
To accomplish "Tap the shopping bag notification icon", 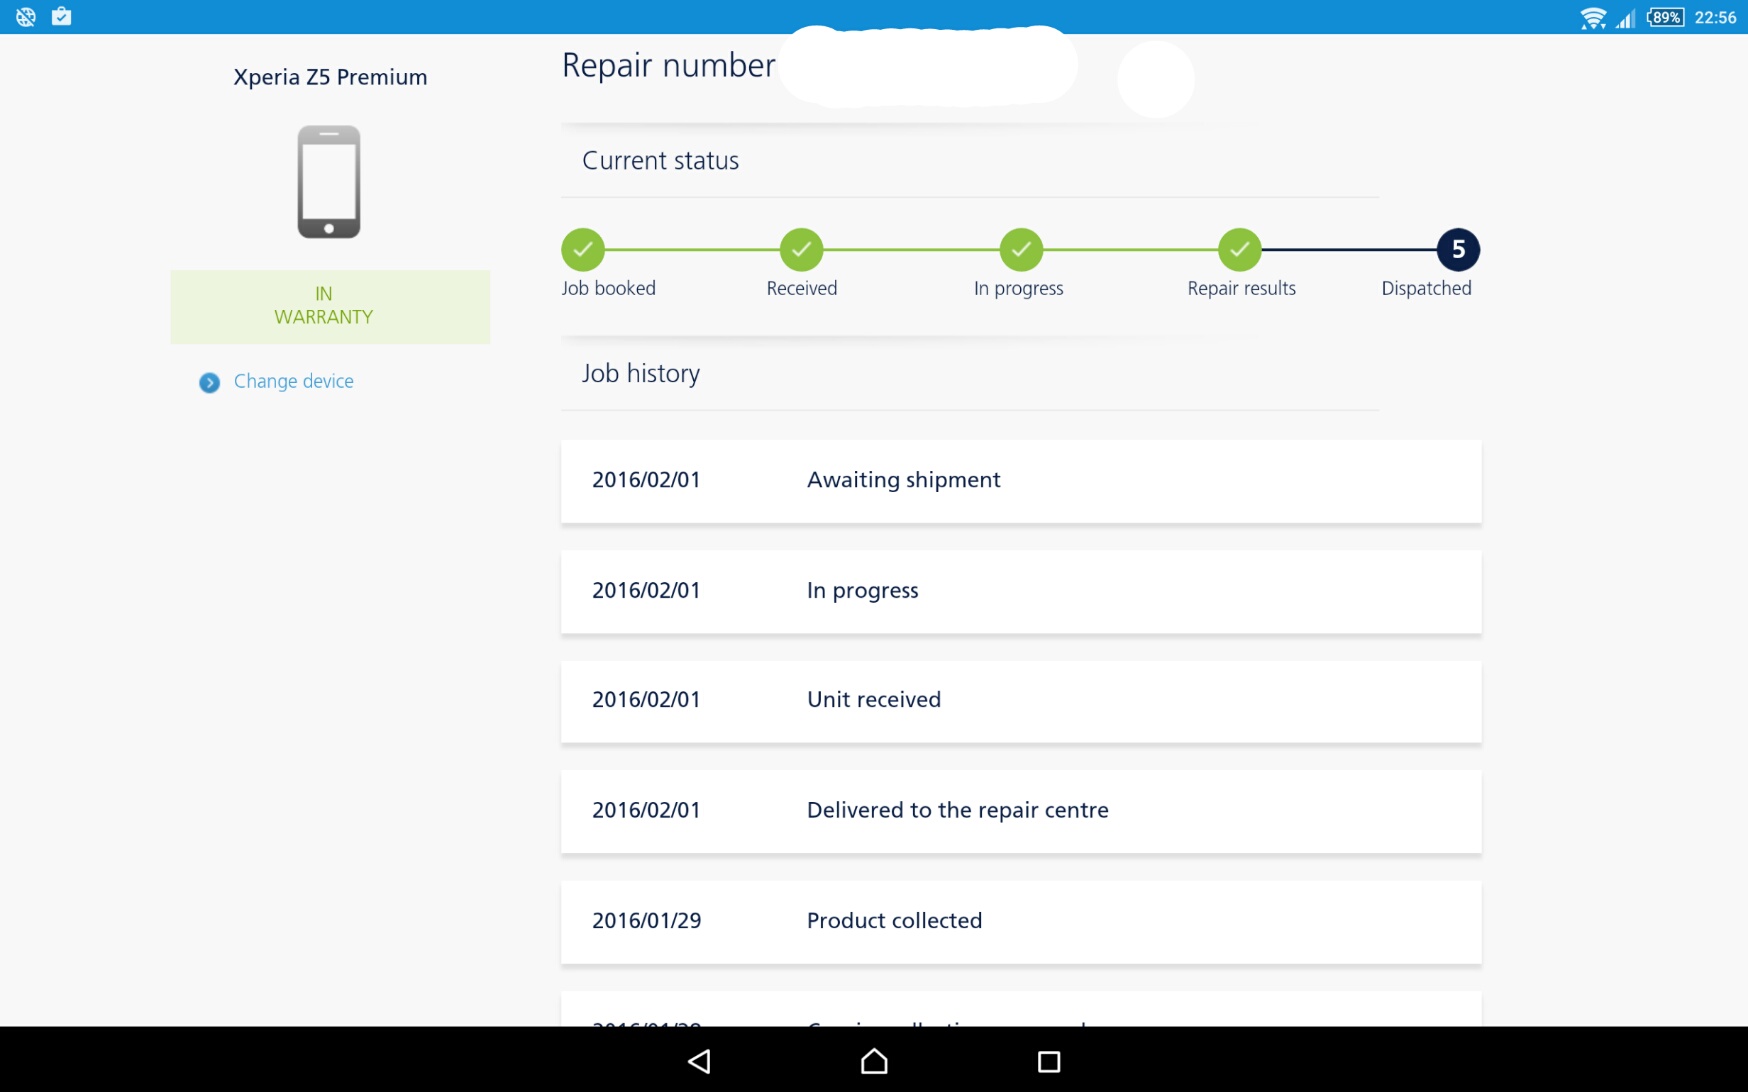I will (62, 16).
